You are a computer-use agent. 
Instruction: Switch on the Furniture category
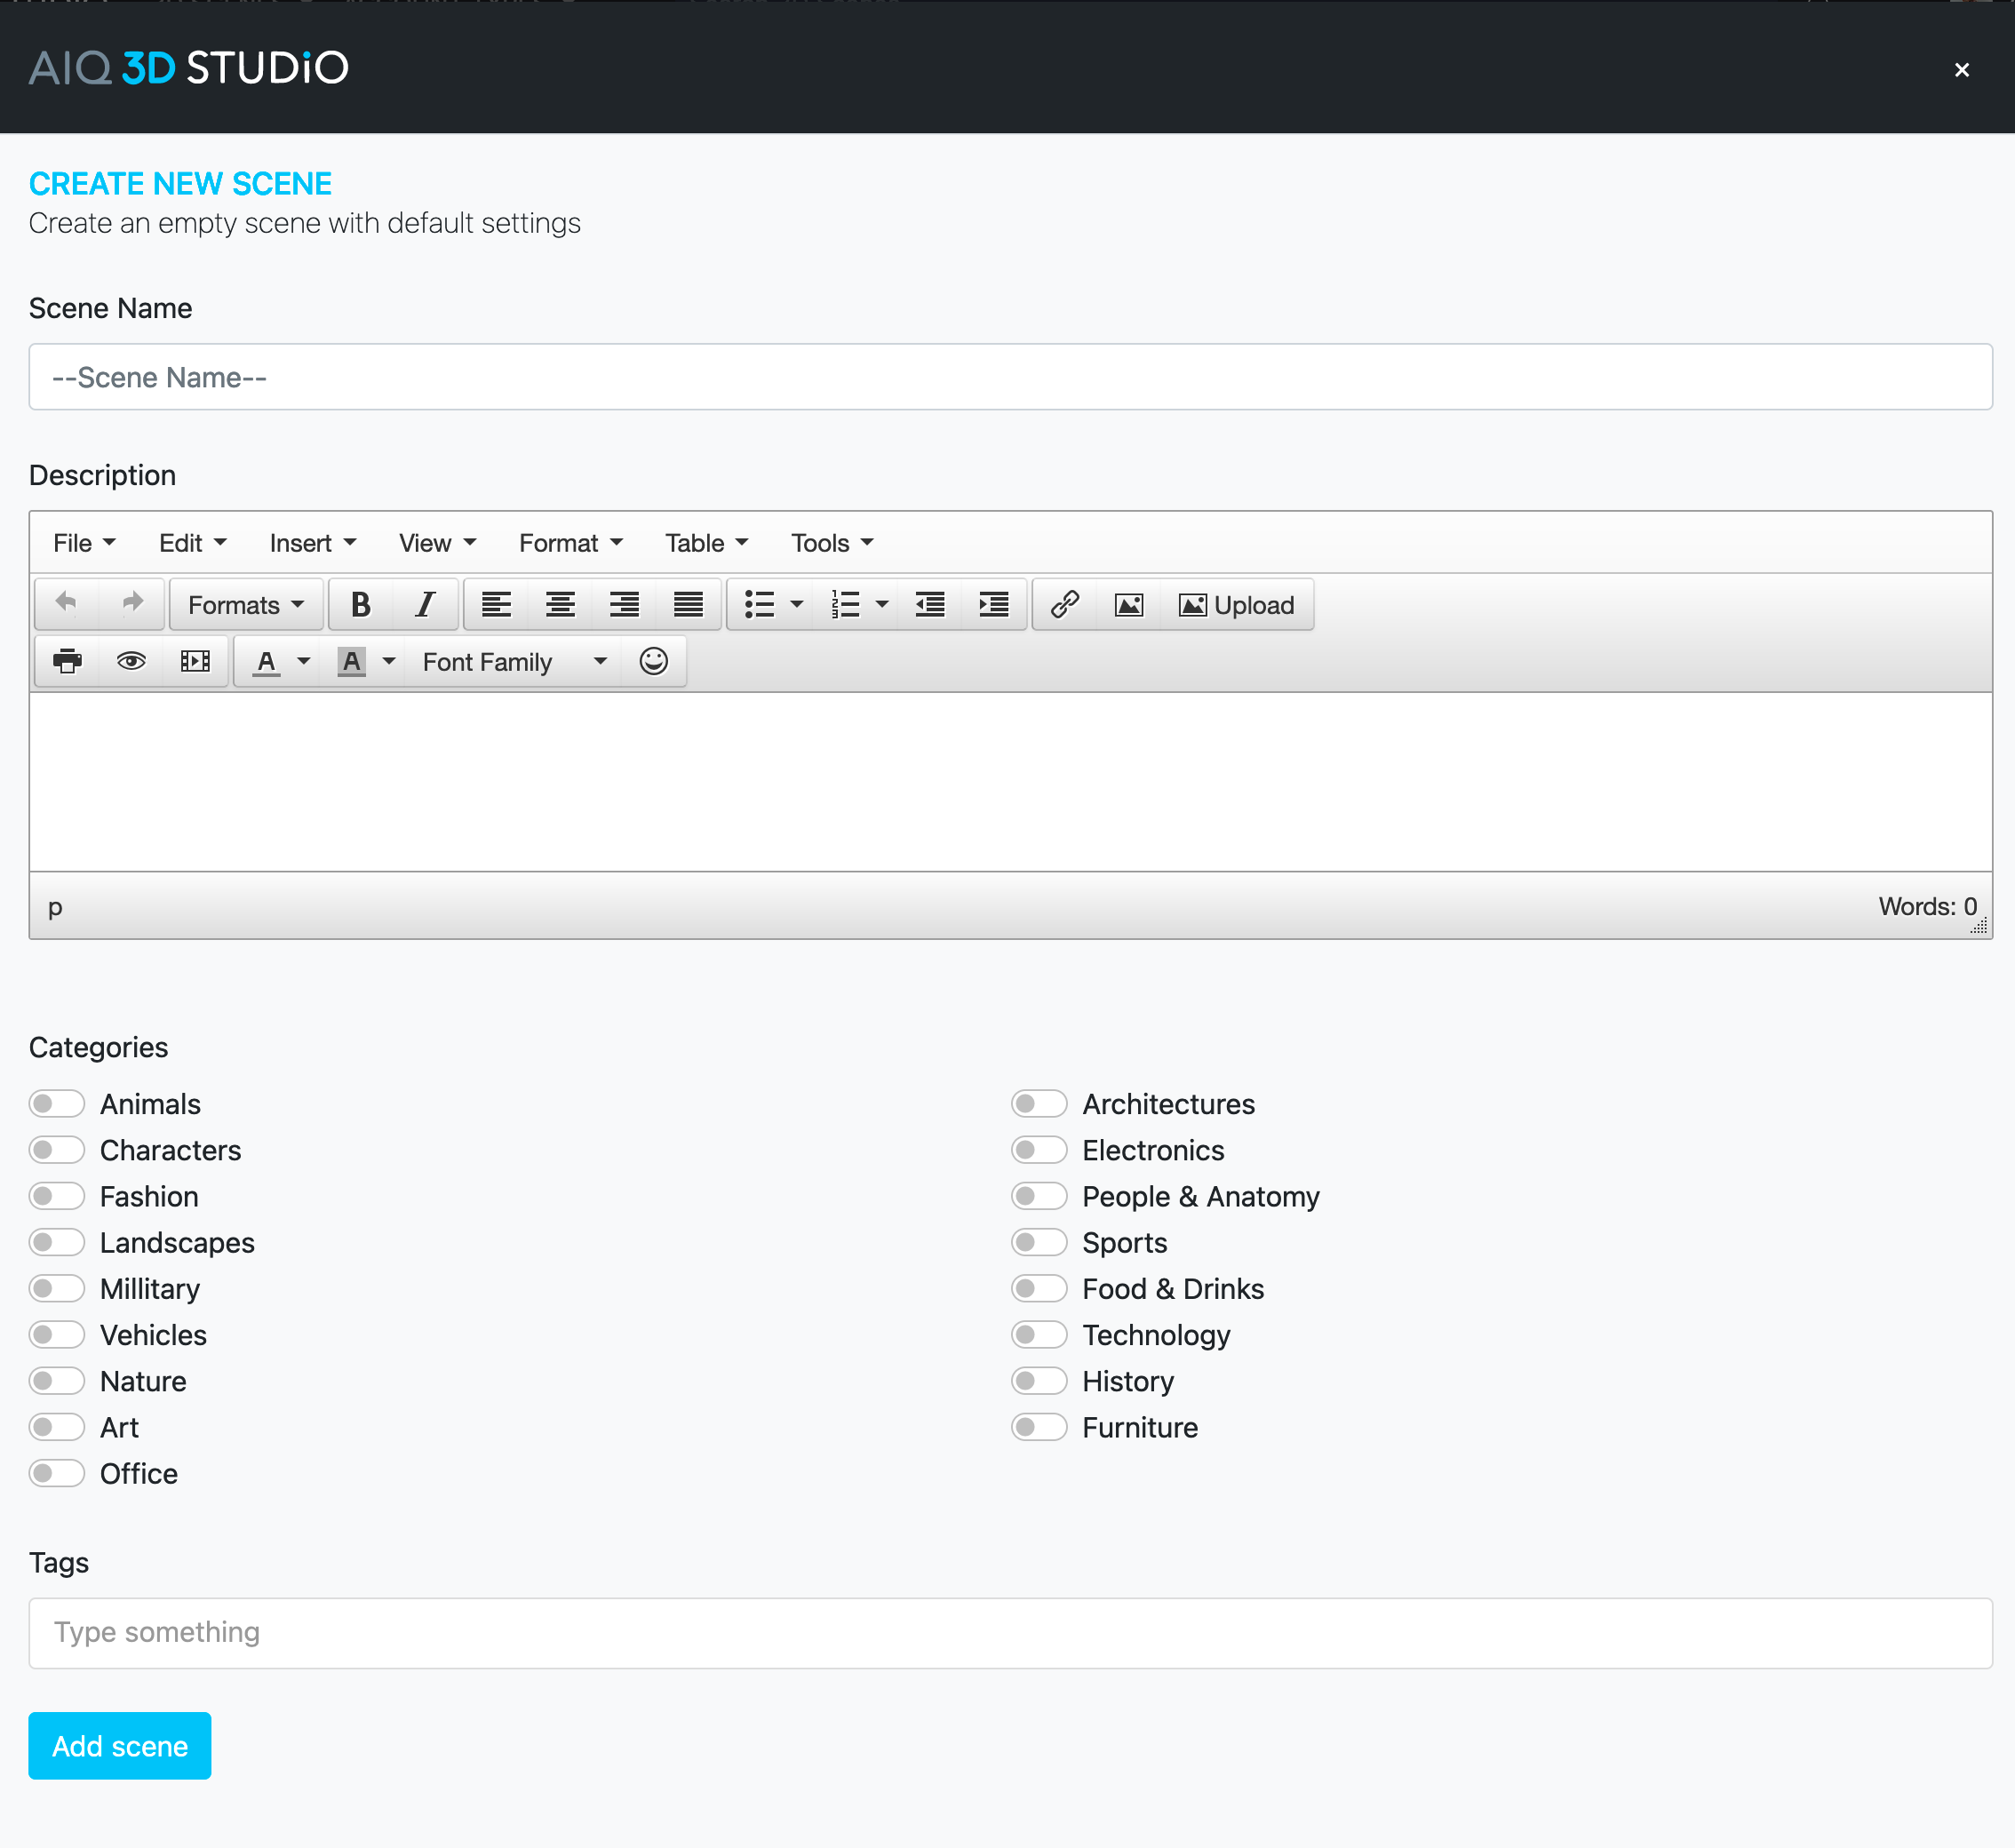(x=1039, y=1427)
